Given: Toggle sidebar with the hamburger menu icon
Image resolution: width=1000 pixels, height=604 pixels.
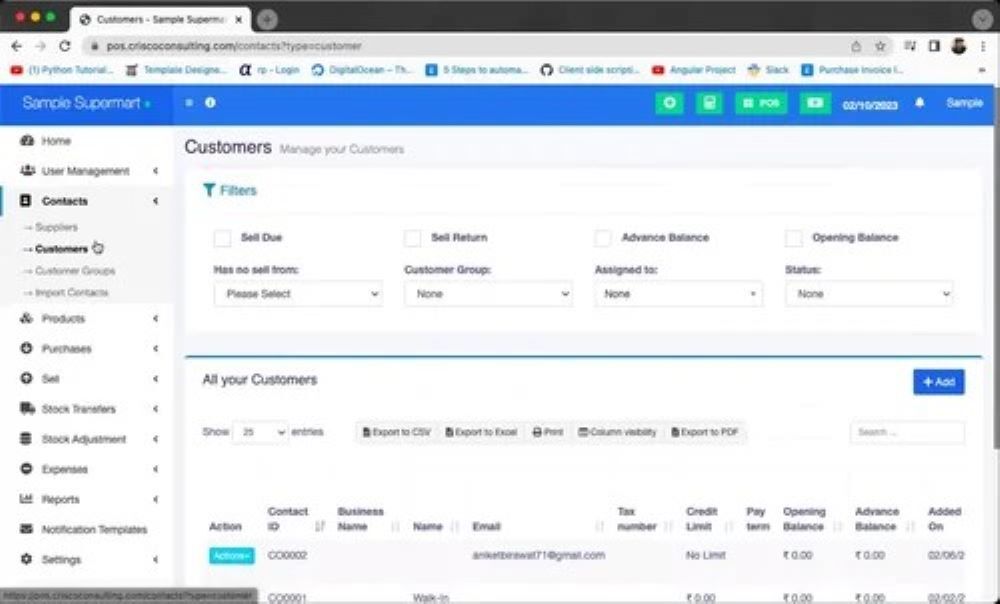Looking at the screenshot, I should [x=190, y=103].
